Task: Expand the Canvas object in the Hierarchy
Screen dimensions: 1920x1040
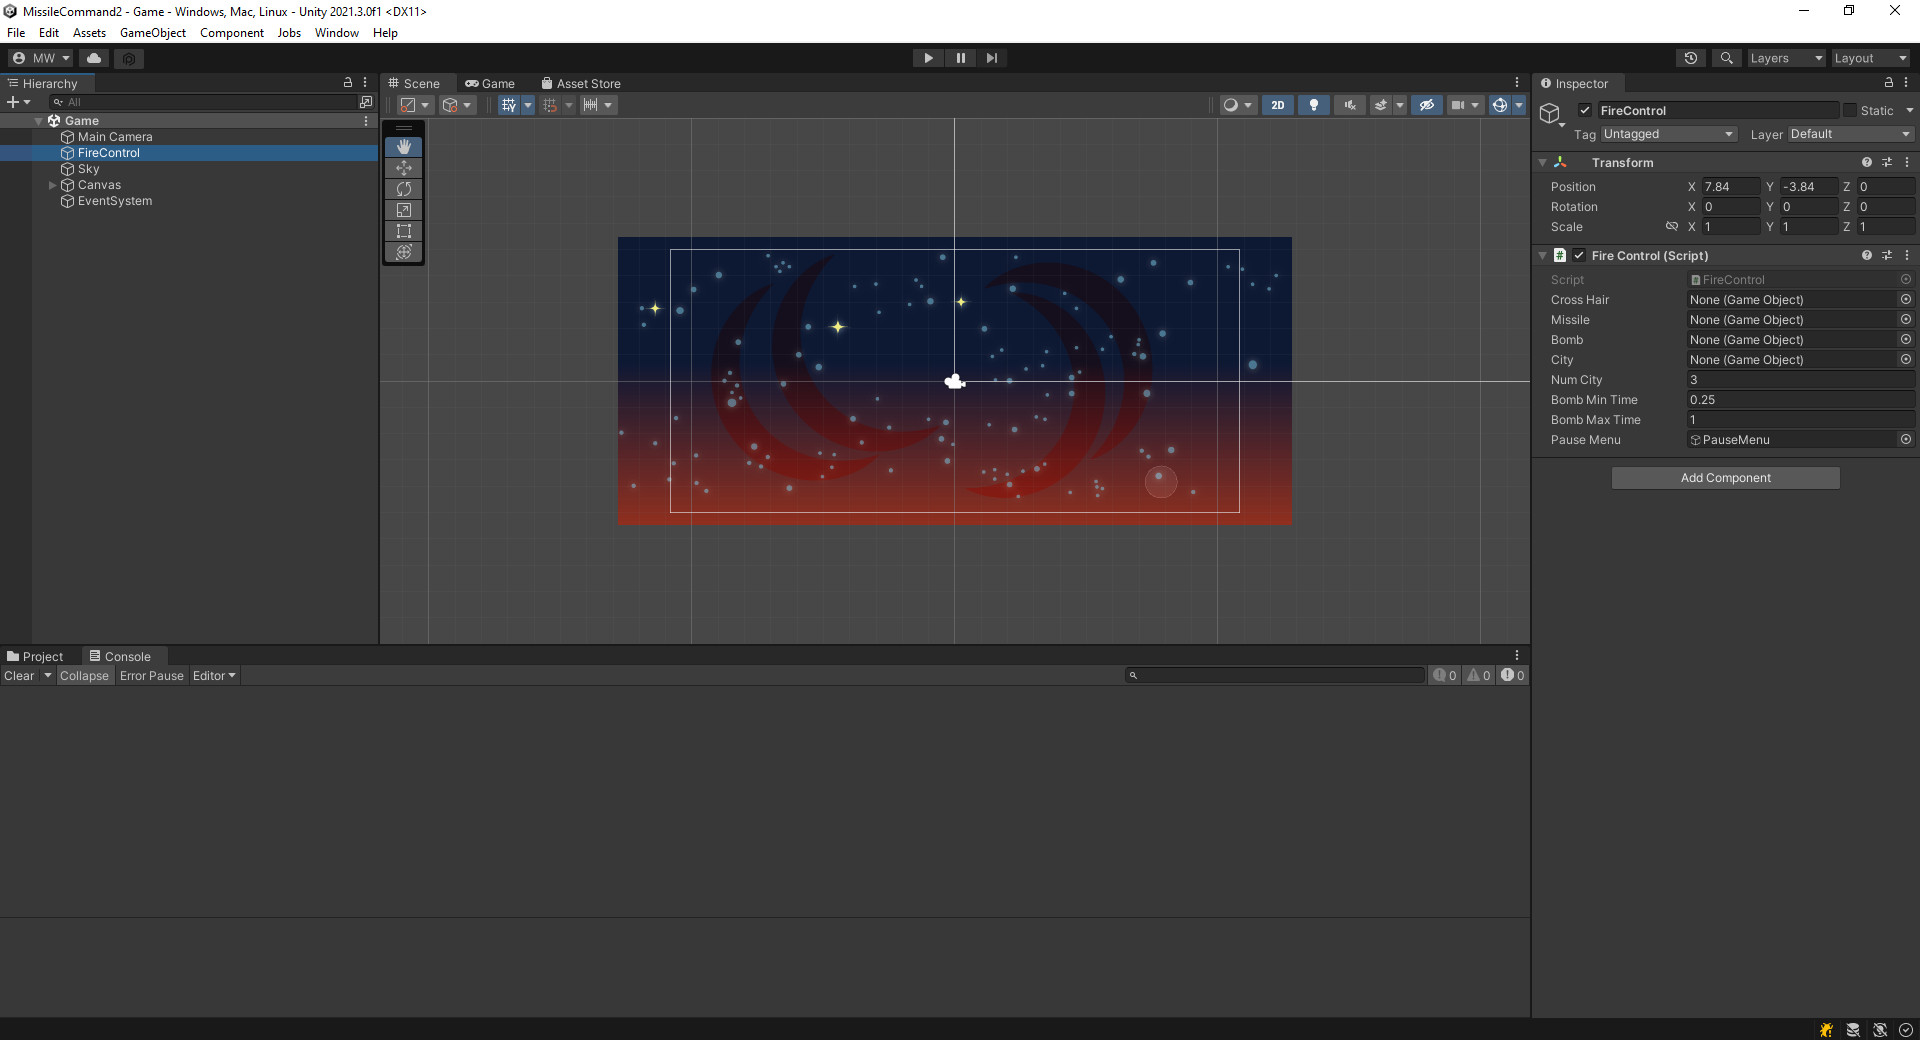Action: pos(52,184)
